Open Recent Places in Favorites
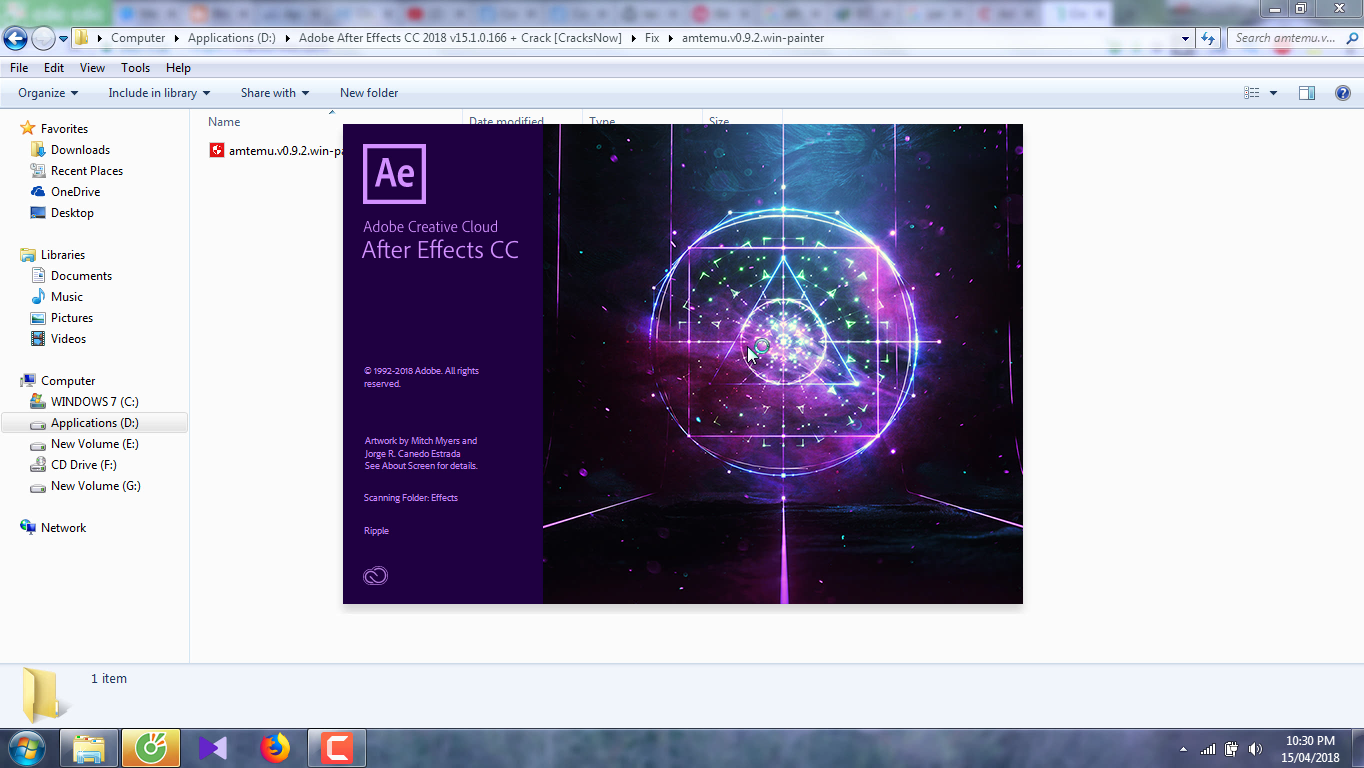The image size is (1364, 768). (87, 171)
